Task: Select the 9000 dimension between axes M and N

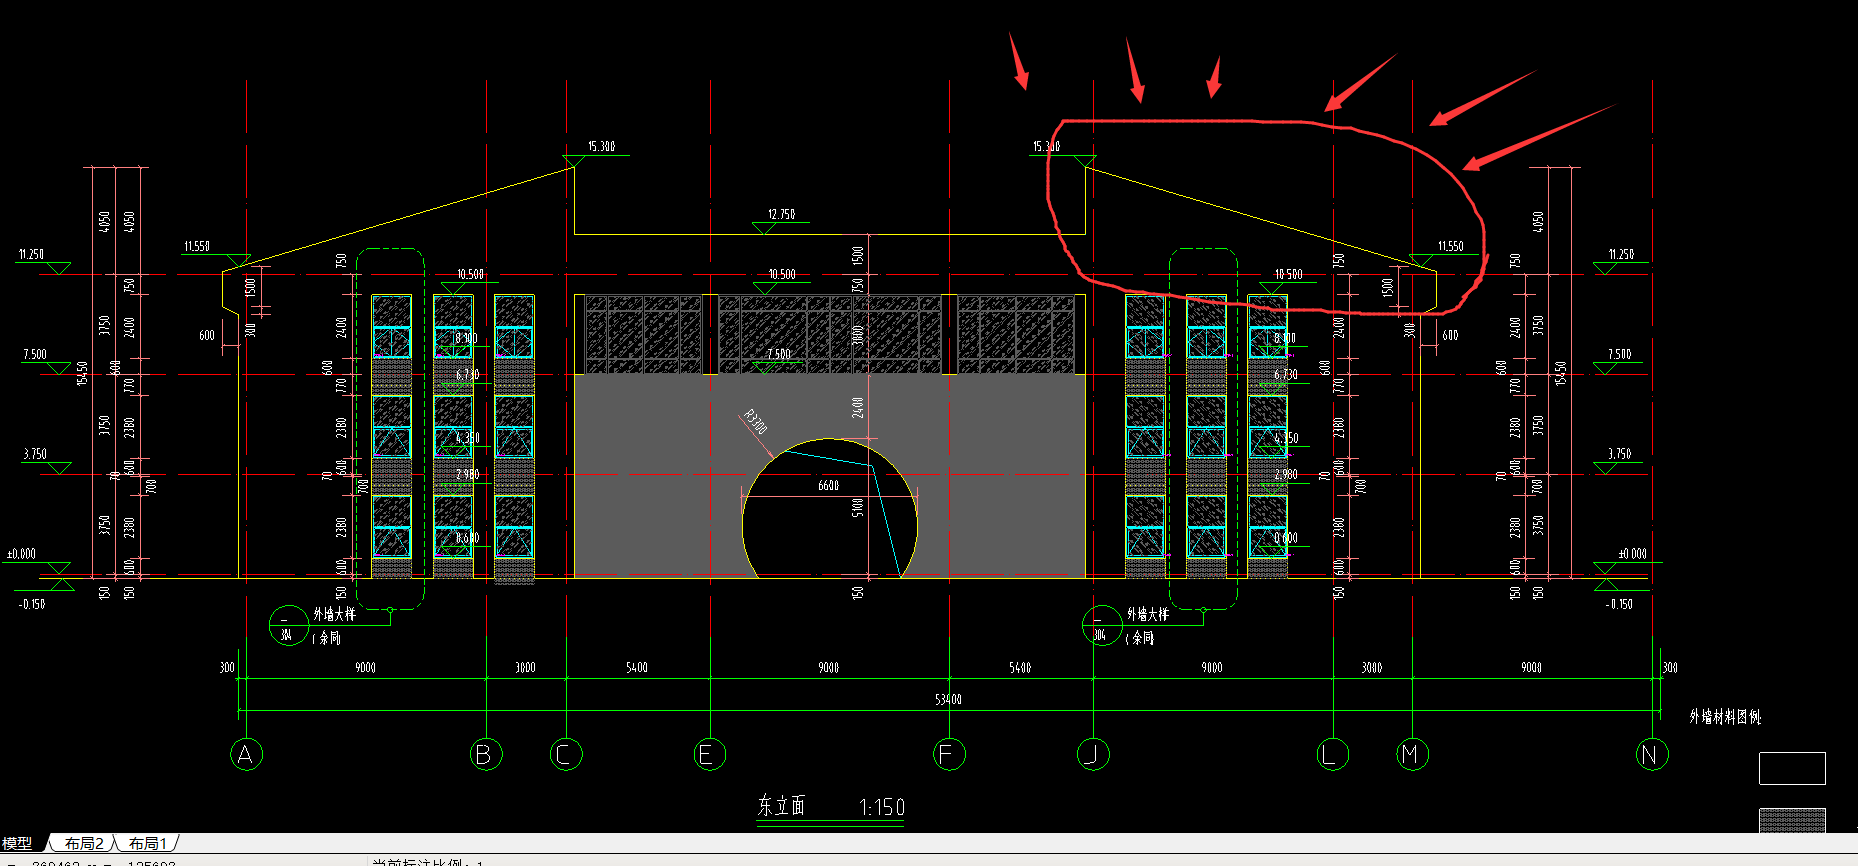Action: [x=1531, y=667]
